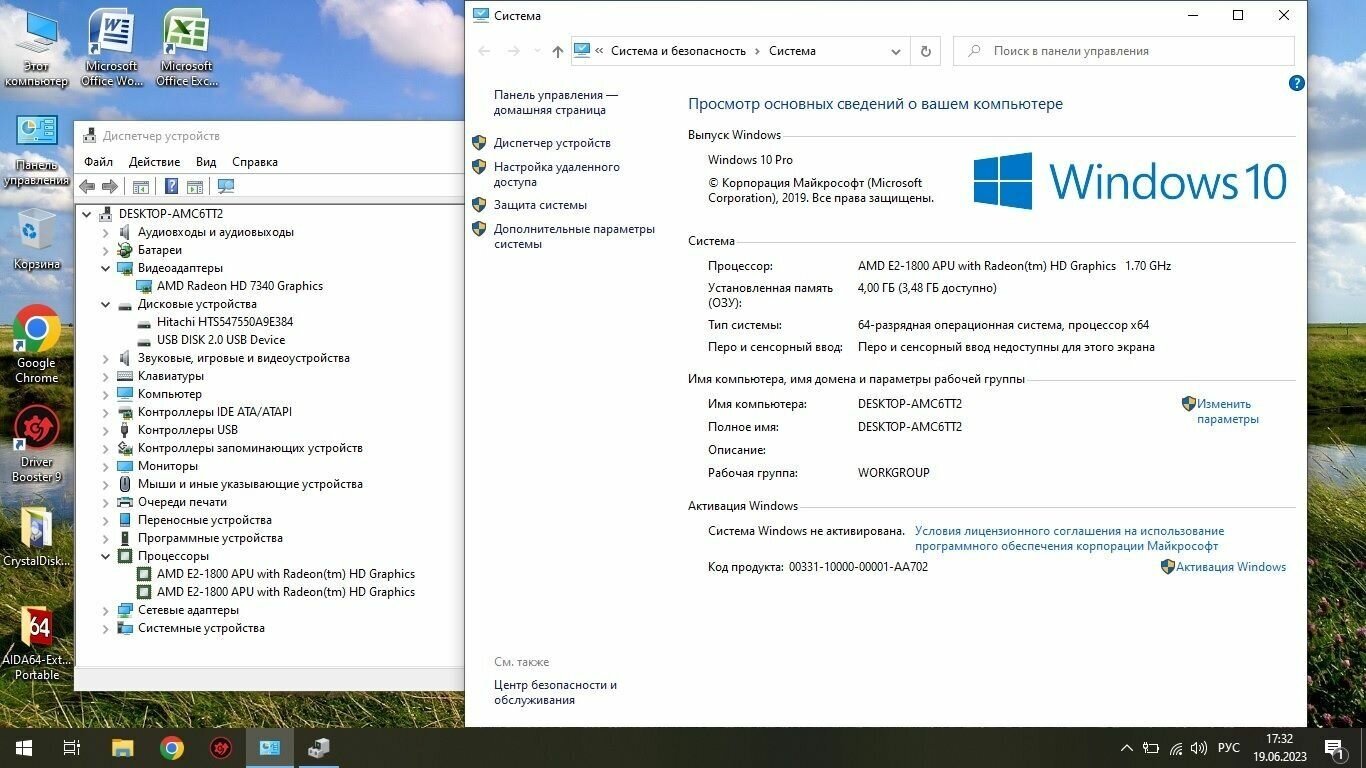Go to Панель управления домашняя страница

(556, 102)
